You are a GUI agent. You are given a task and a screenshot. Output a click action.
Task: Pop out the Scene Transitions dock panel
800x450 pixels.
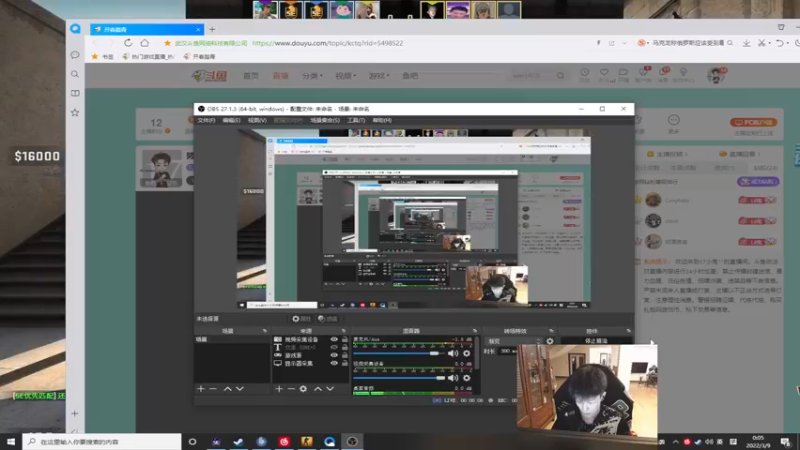coord(551,331)
